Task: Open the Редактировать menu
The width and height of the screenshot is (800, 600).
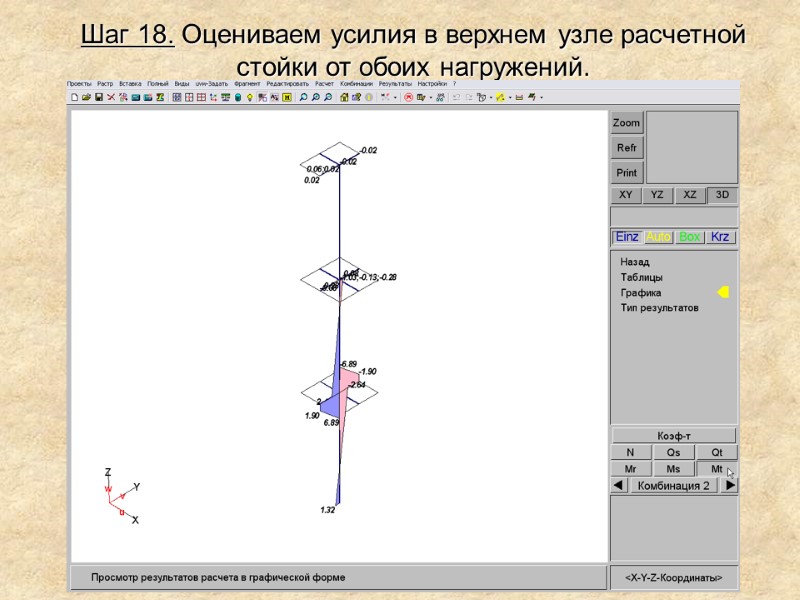Action: point(288,84)
